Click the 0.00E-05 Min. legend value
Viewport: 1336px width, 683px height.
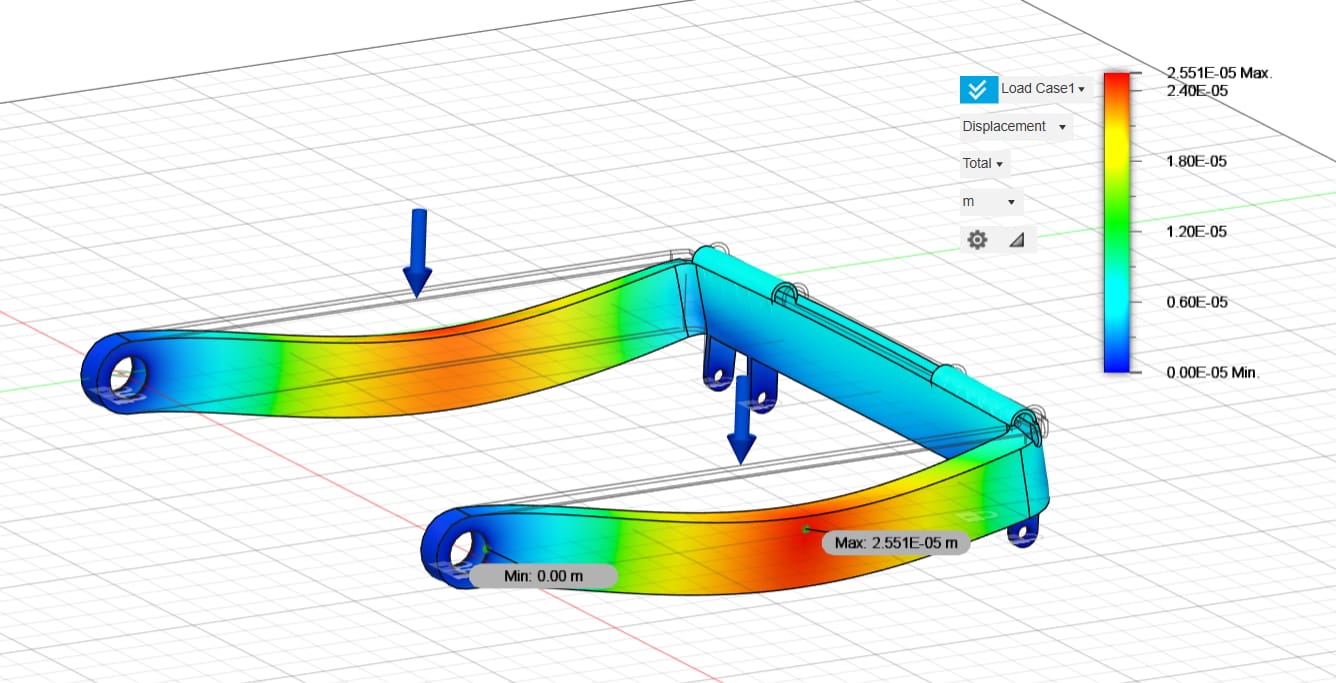point(1212,372)
